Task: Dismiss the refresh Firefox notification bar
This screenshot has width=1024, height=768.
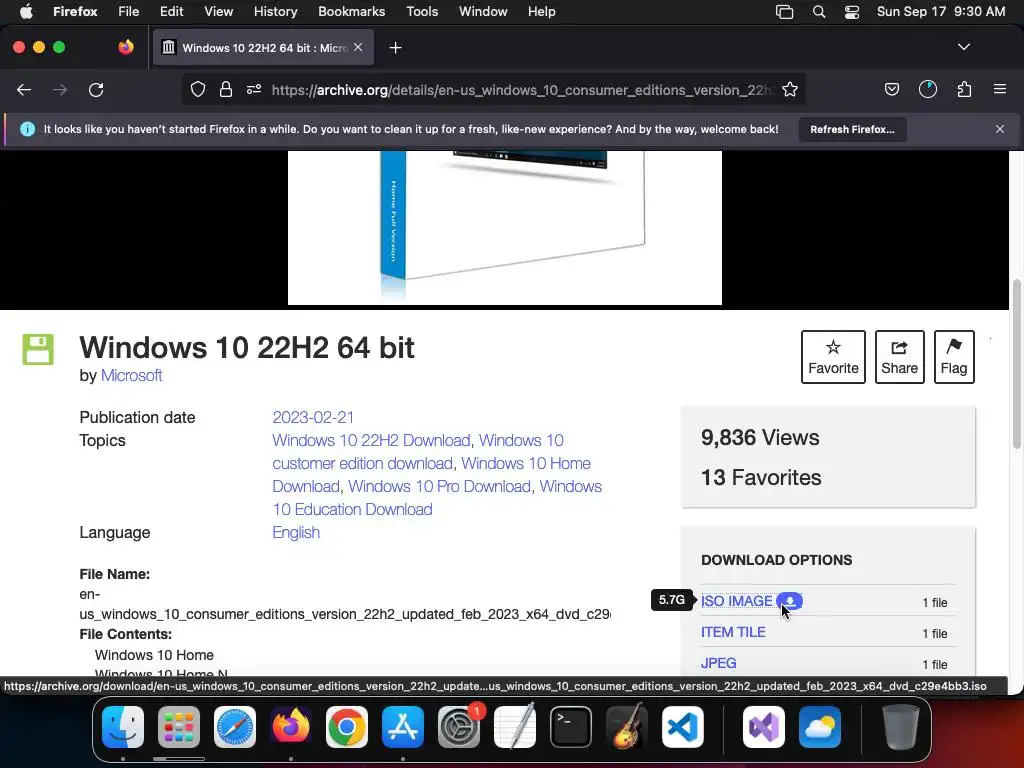Action: point(1000,129)
